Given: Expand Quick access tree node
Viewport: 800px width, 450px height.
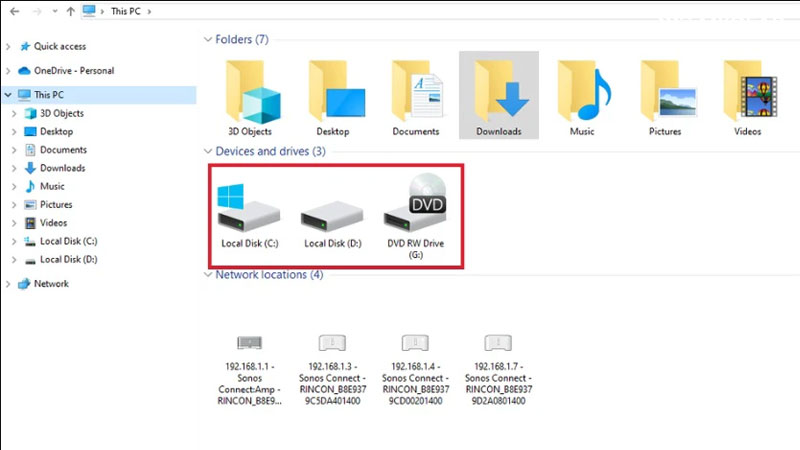Looking at the screenshot, I should (8, 46).
